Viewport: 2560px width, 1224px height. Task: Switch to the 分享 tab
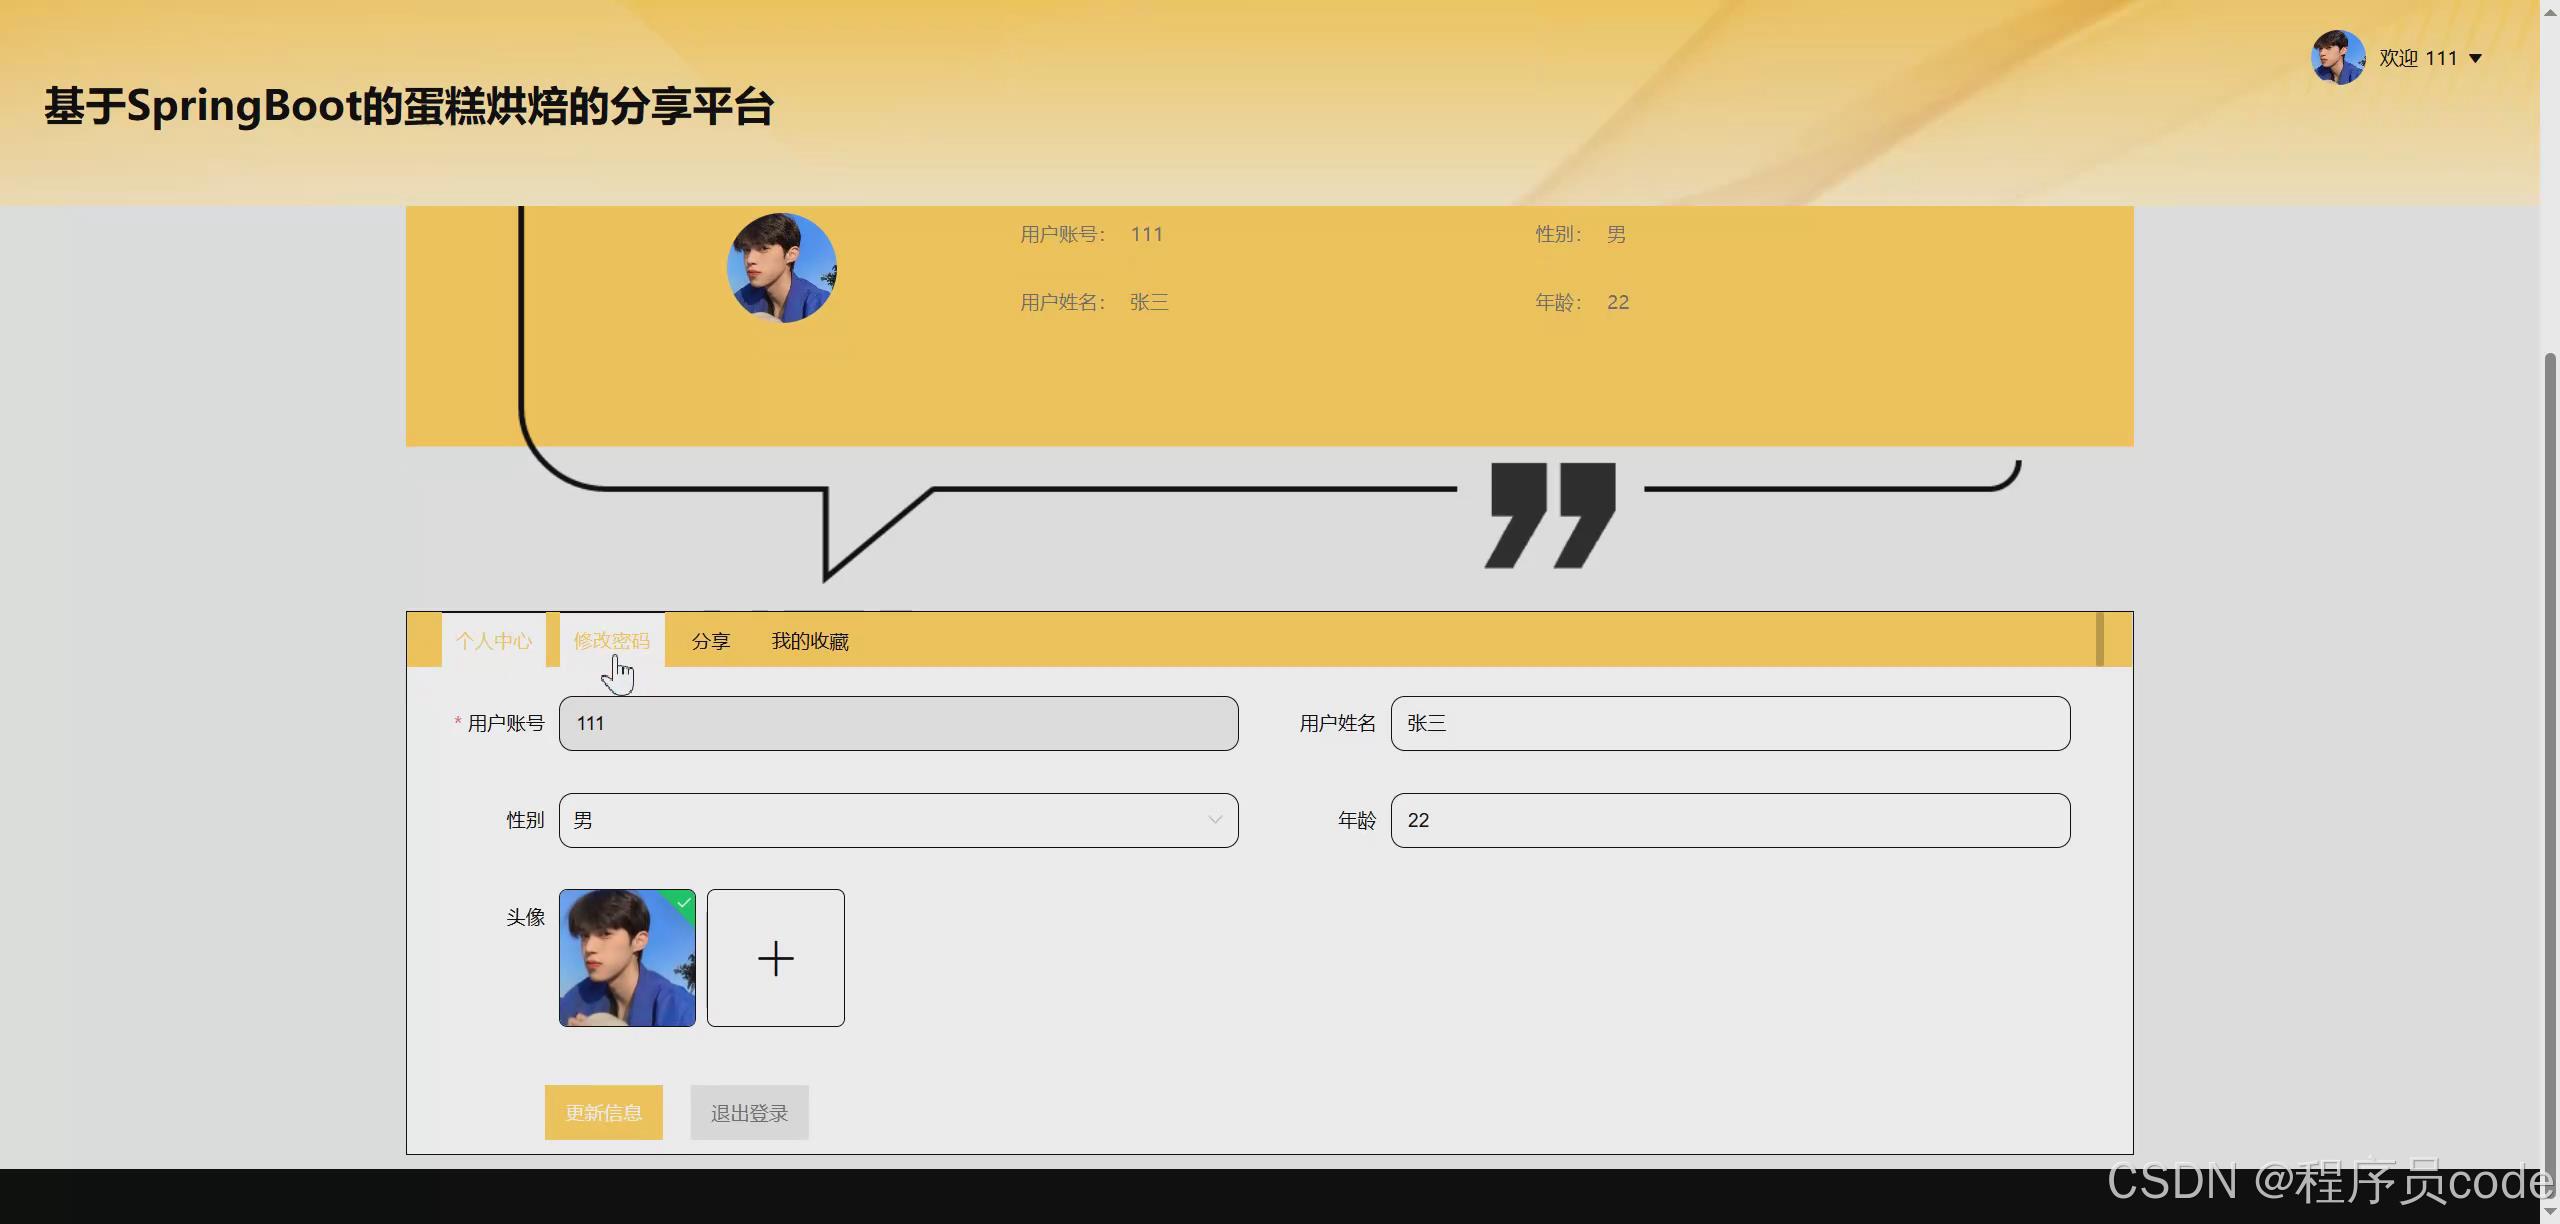[711, 641]
